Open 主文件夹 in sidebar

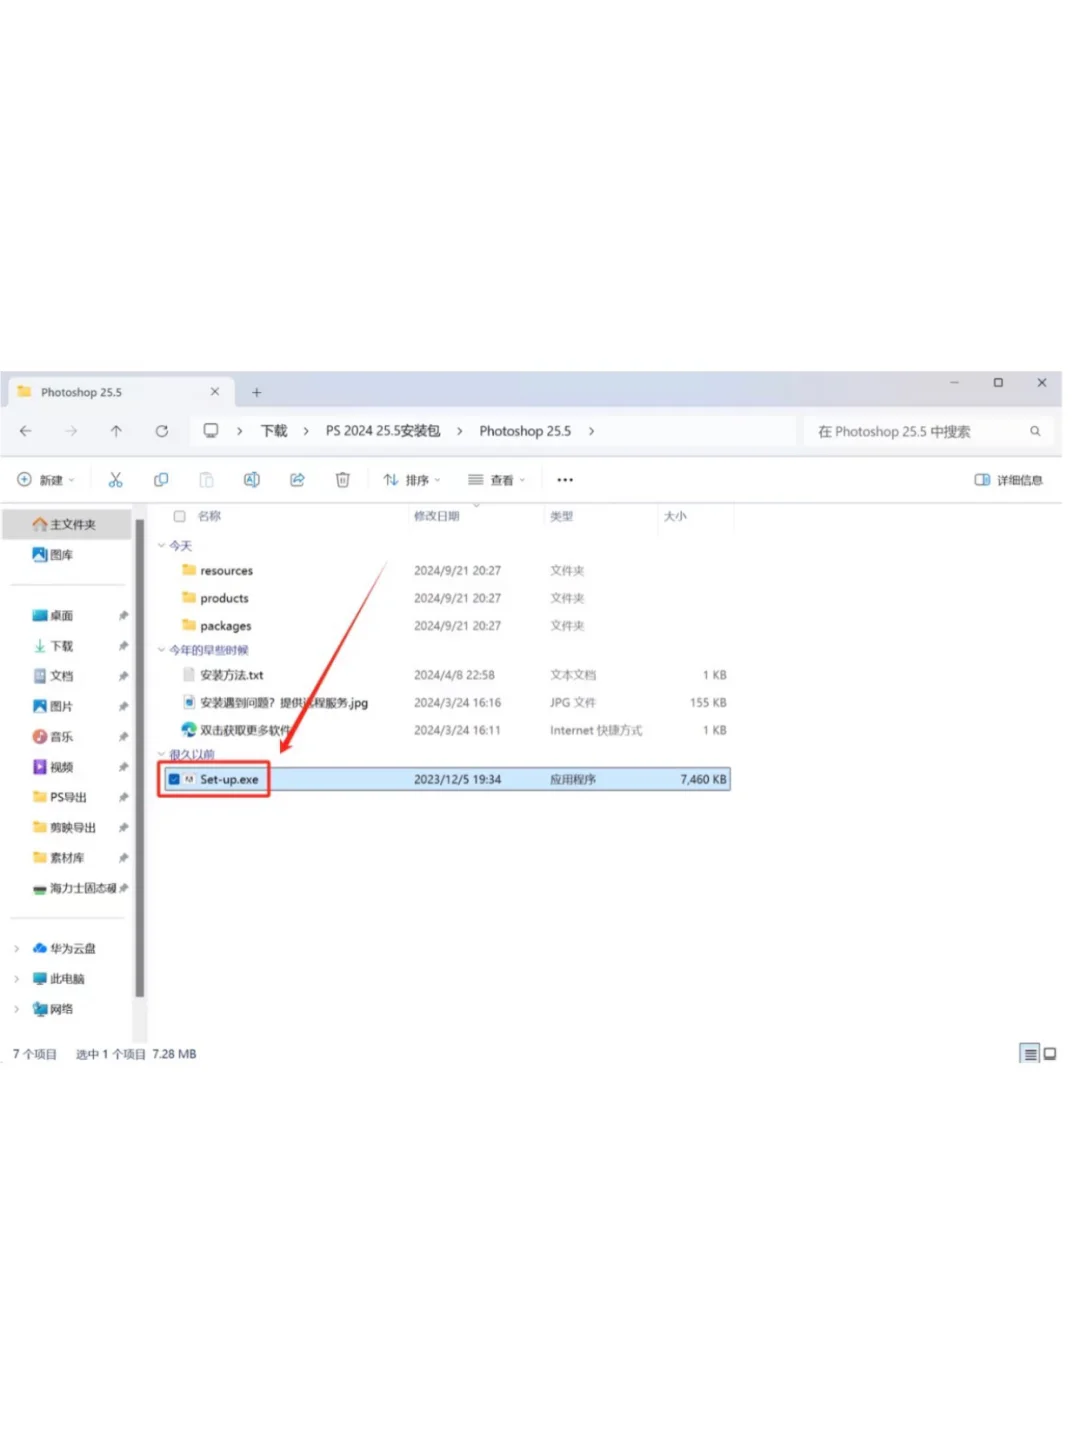click(x=66, y=524)
